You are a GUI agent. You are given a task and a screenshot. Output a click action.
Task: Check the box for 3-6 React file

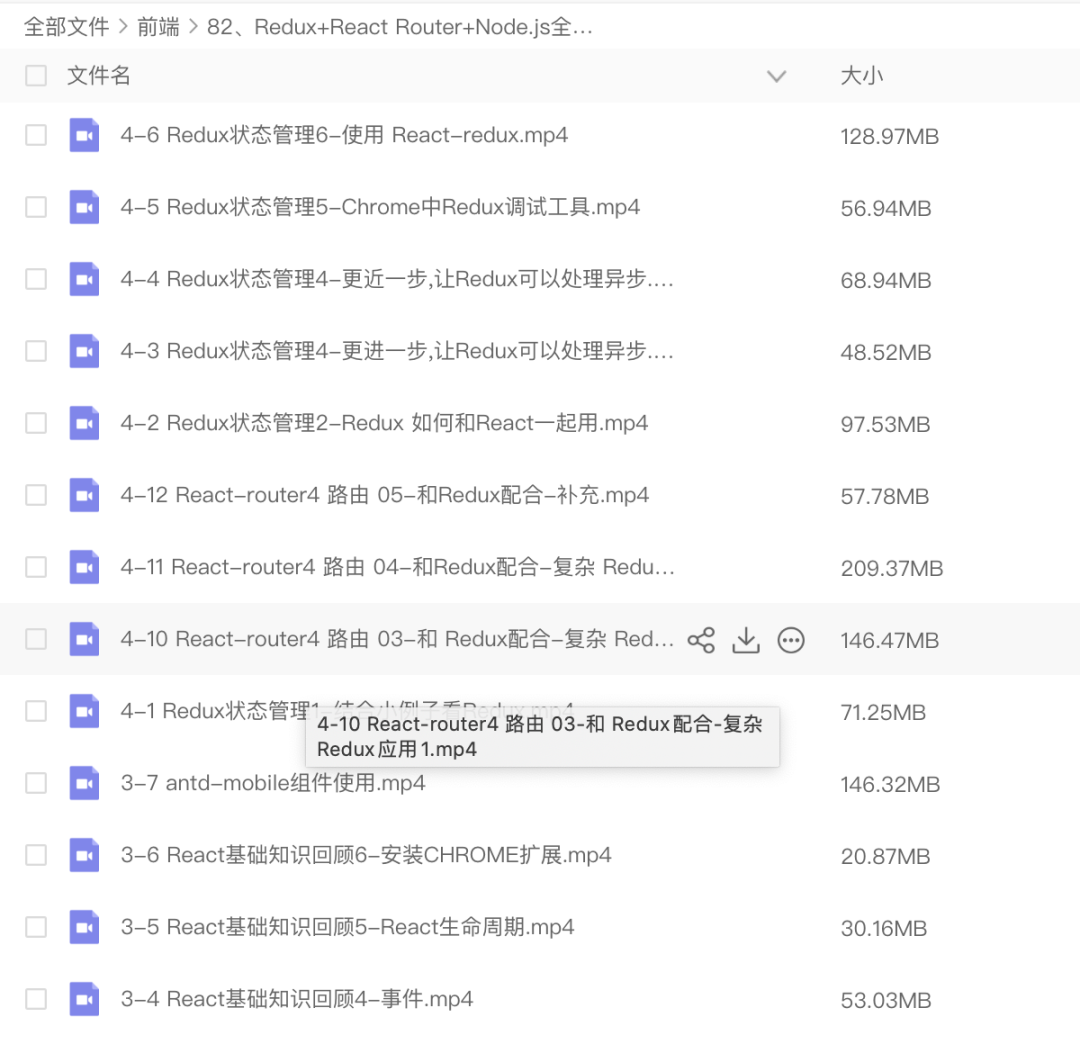click(x=36, y=855)
